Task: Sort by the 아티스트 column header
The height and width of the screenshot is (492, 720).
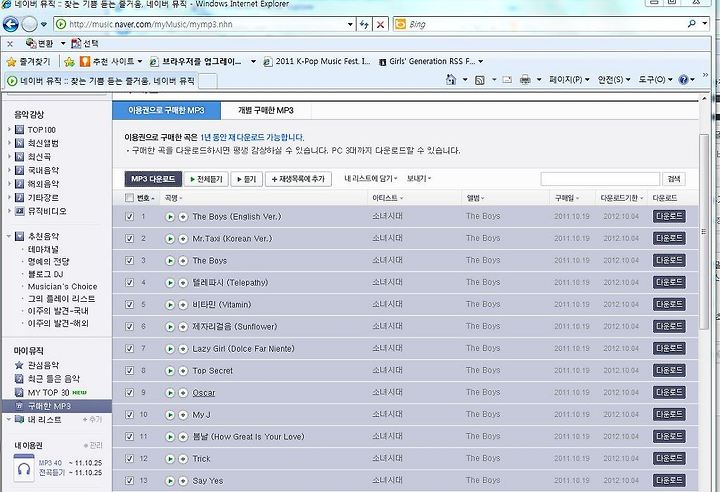Action: click(x=388, y=198)
